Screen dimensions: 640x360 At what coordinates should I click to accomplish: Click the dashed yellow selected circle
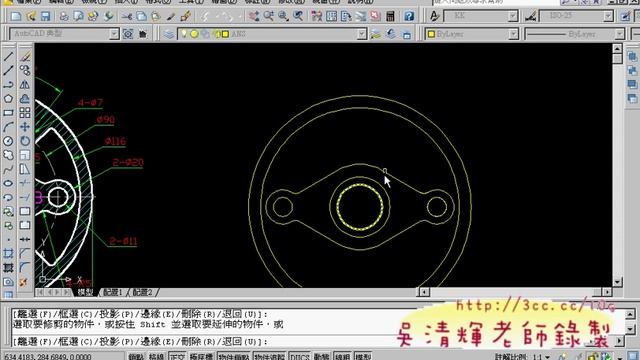360,207
